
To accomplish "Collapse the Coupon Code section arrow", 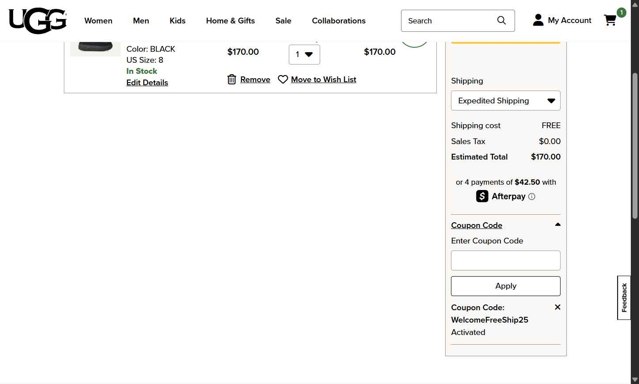I will pyautogui.click(x=557, y=225).
